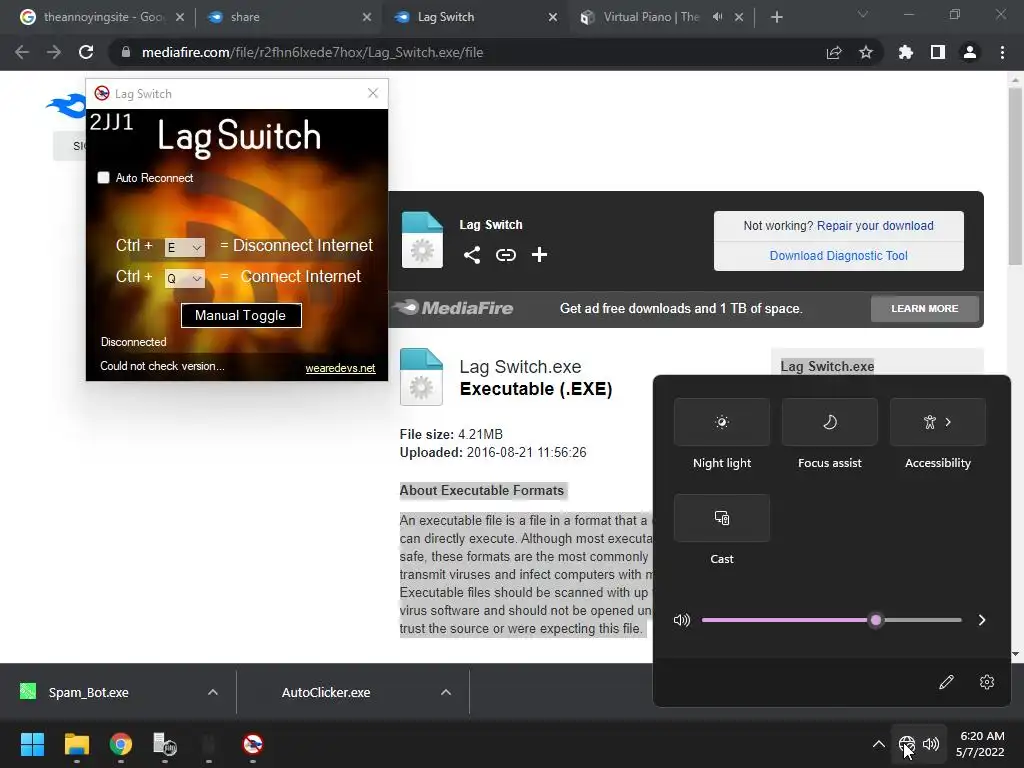Click the MediaFire share icon

coord(472,255)
